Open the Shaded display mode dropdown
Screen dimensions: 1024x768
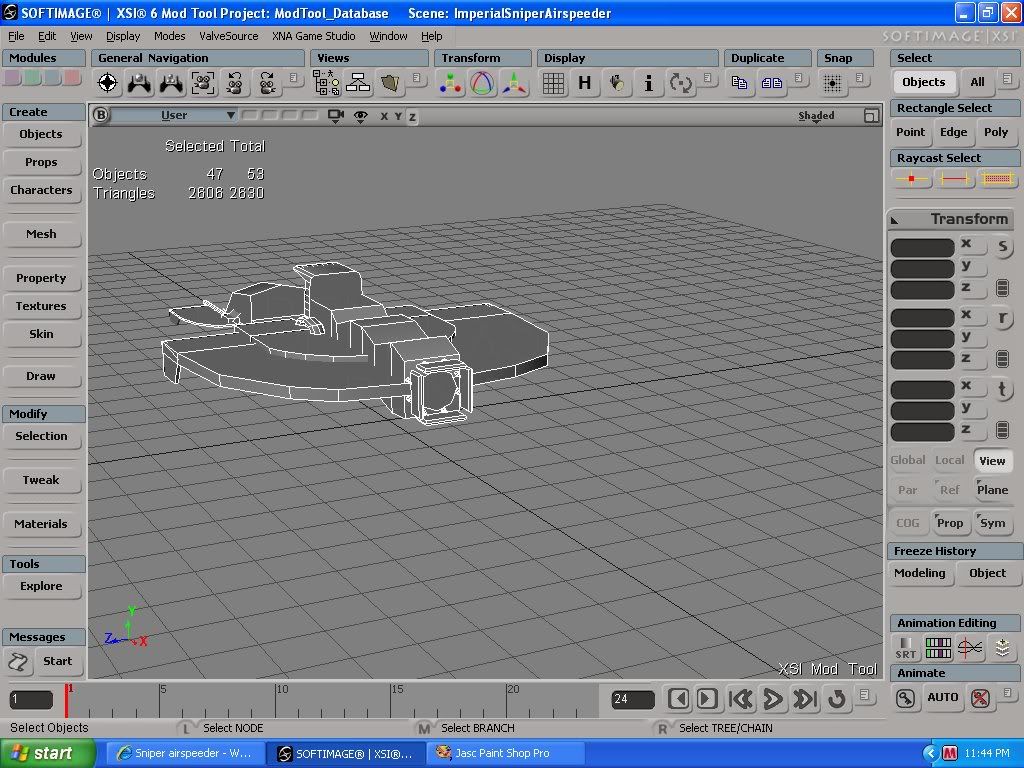tap(816, 116)
